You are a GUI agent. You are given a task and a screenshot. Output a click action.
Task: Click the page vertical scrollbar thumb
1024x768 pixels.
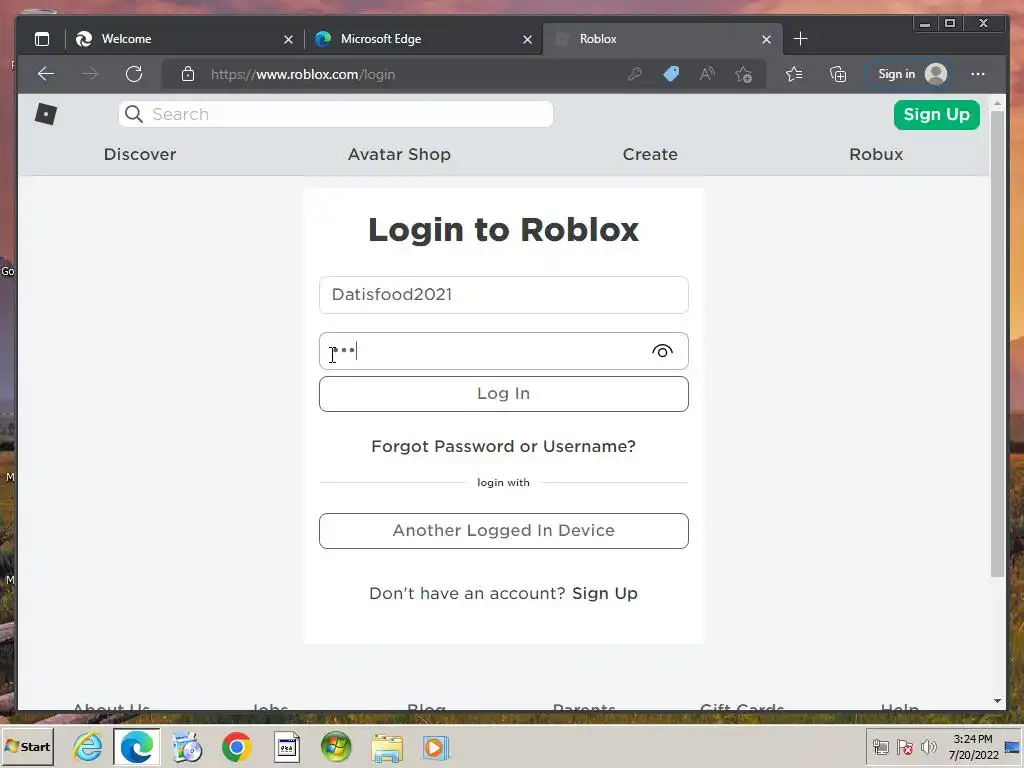click(997, 344)
